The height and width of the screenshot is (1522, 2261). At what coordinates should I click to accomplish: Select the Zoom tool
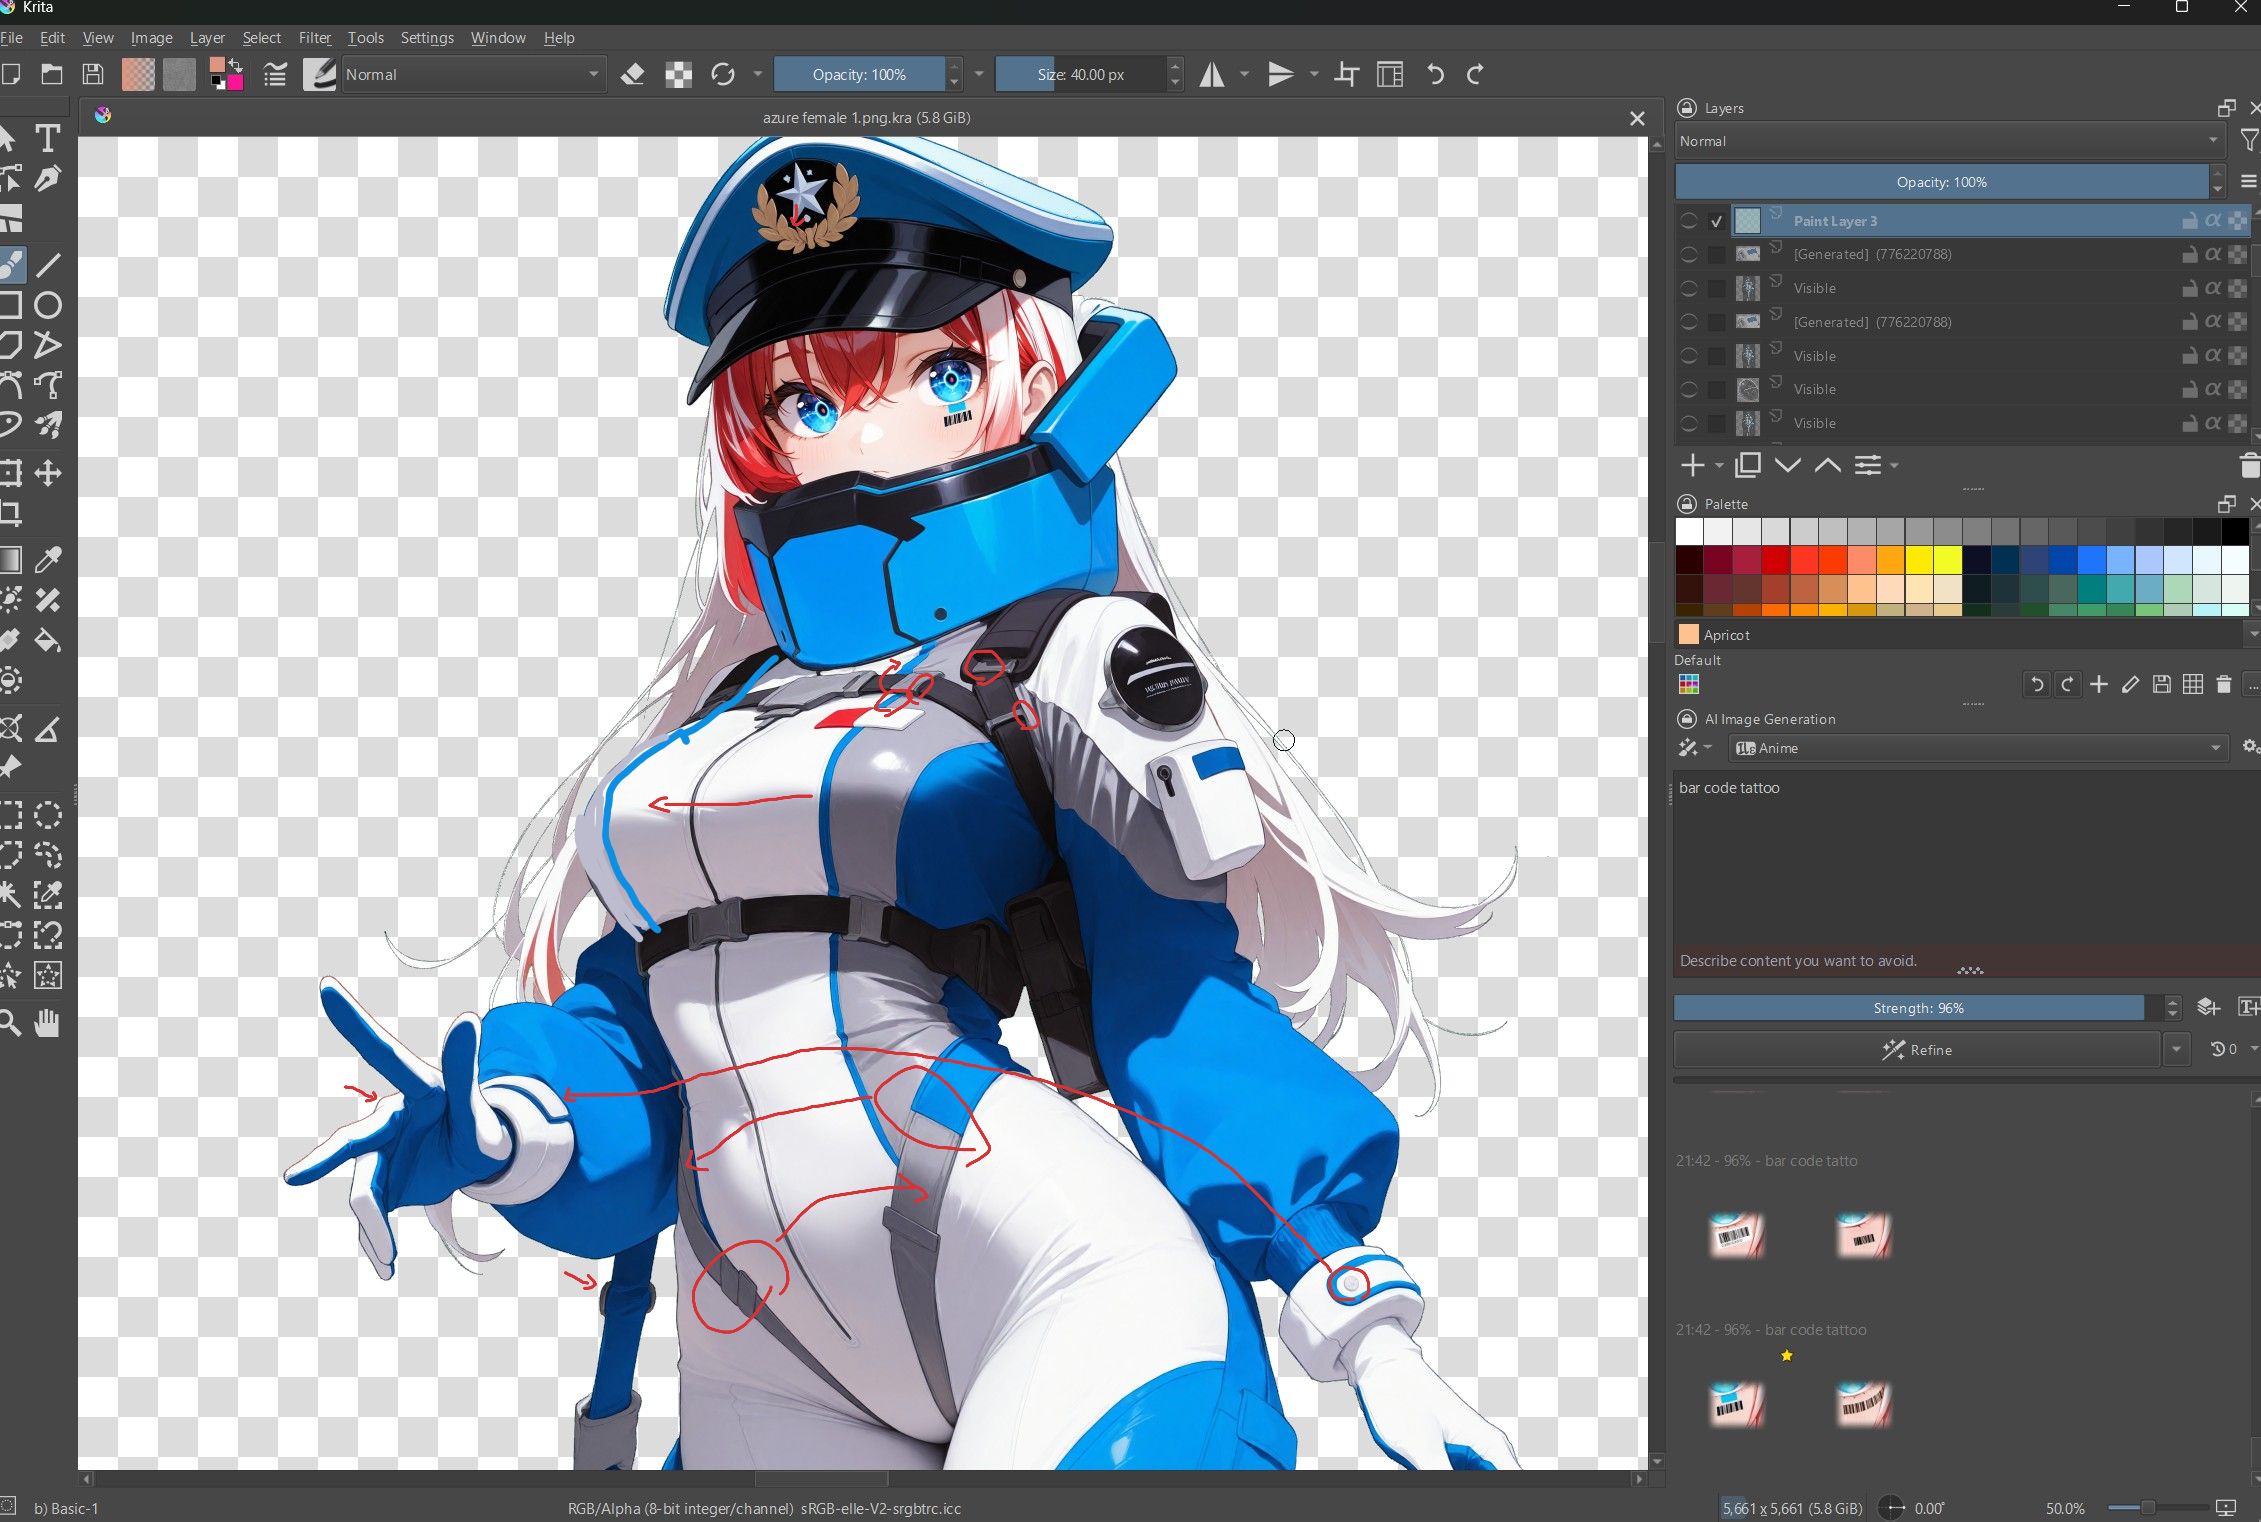click(10, 1023)
